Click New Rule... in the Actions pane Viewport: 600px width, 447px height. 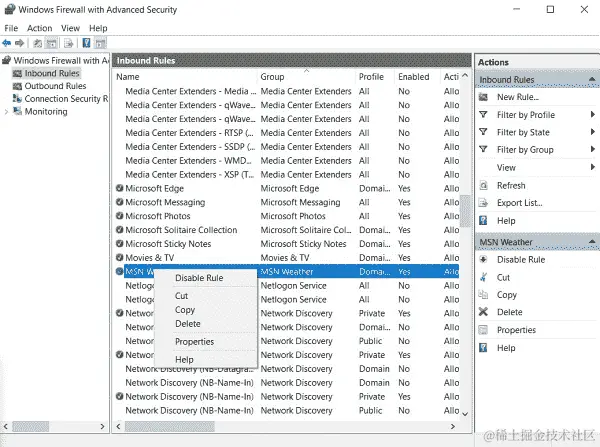518,97
